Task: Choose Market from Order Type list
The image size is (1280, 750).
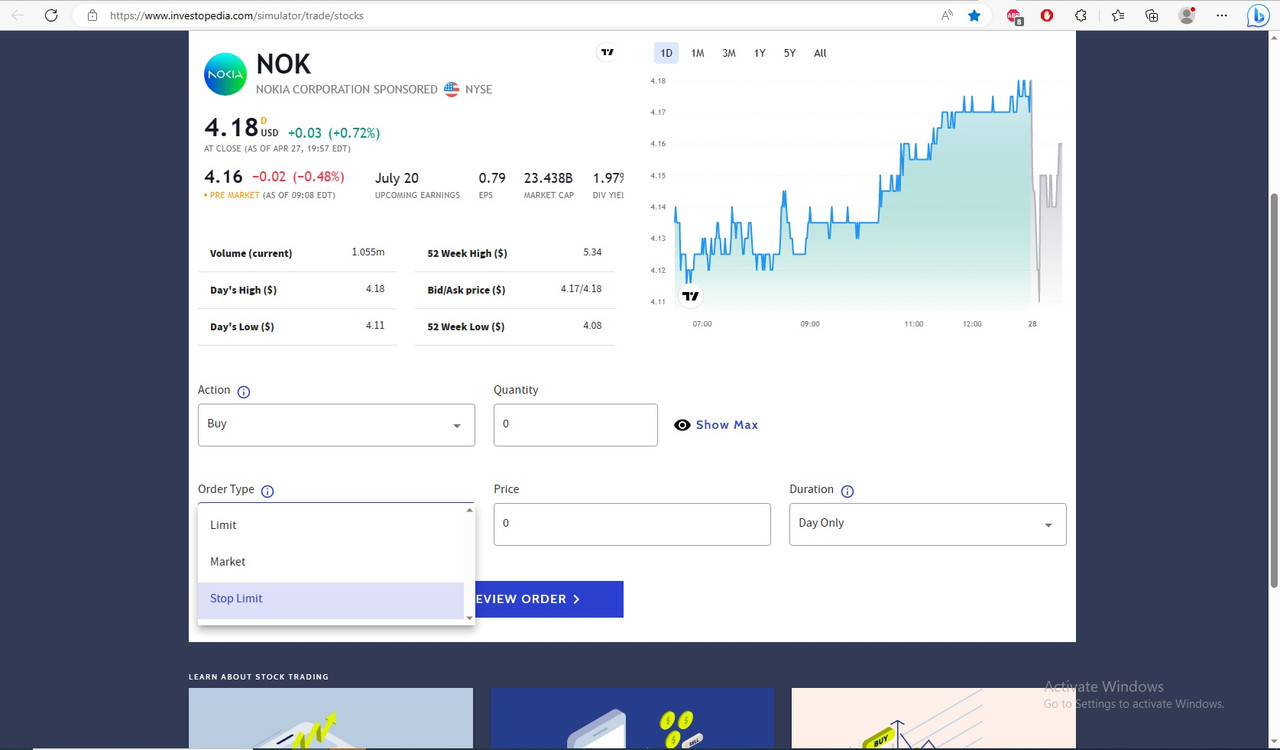Action: pos(331,562)
